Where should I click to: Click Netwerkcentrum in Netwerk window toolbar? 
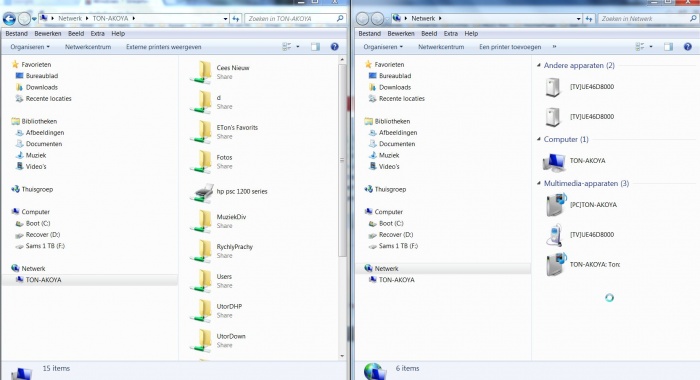(441, 47)
